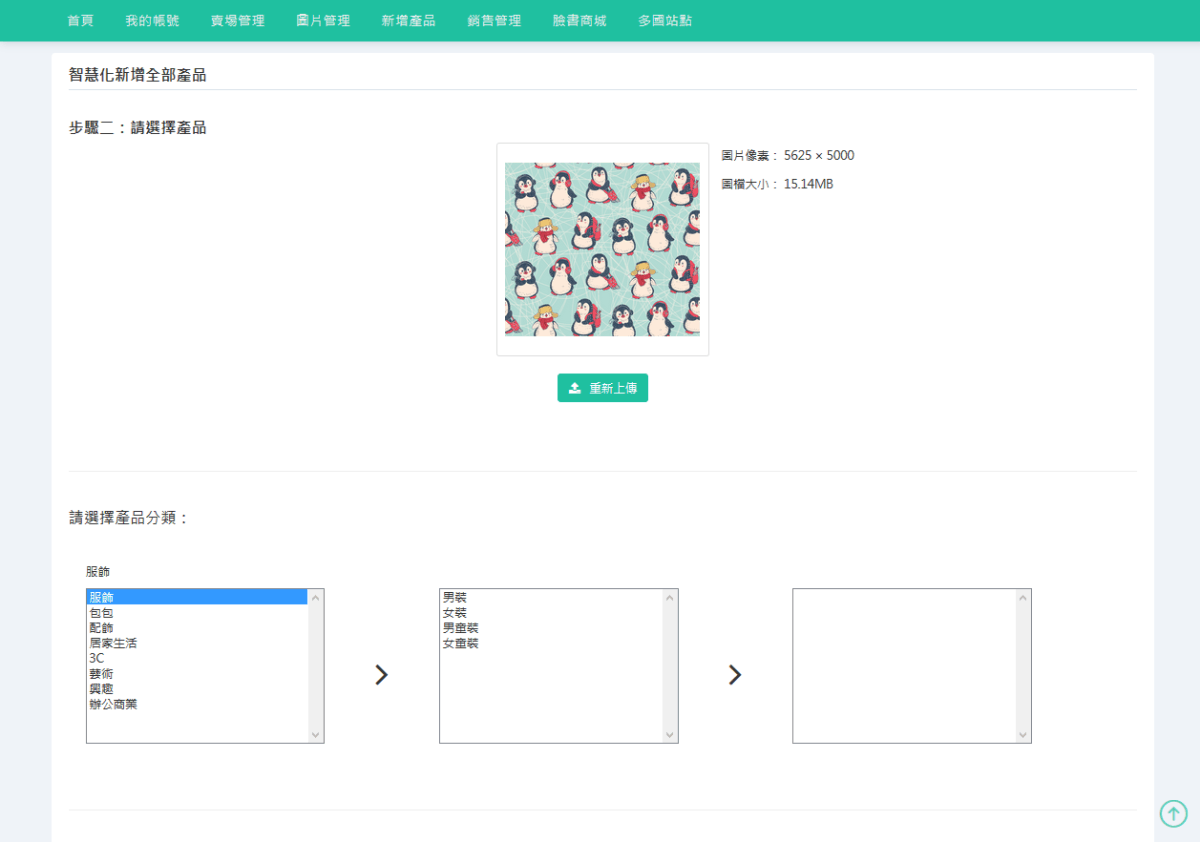Open 我的帳號 from the navigation bar

(x=152, y=20)
